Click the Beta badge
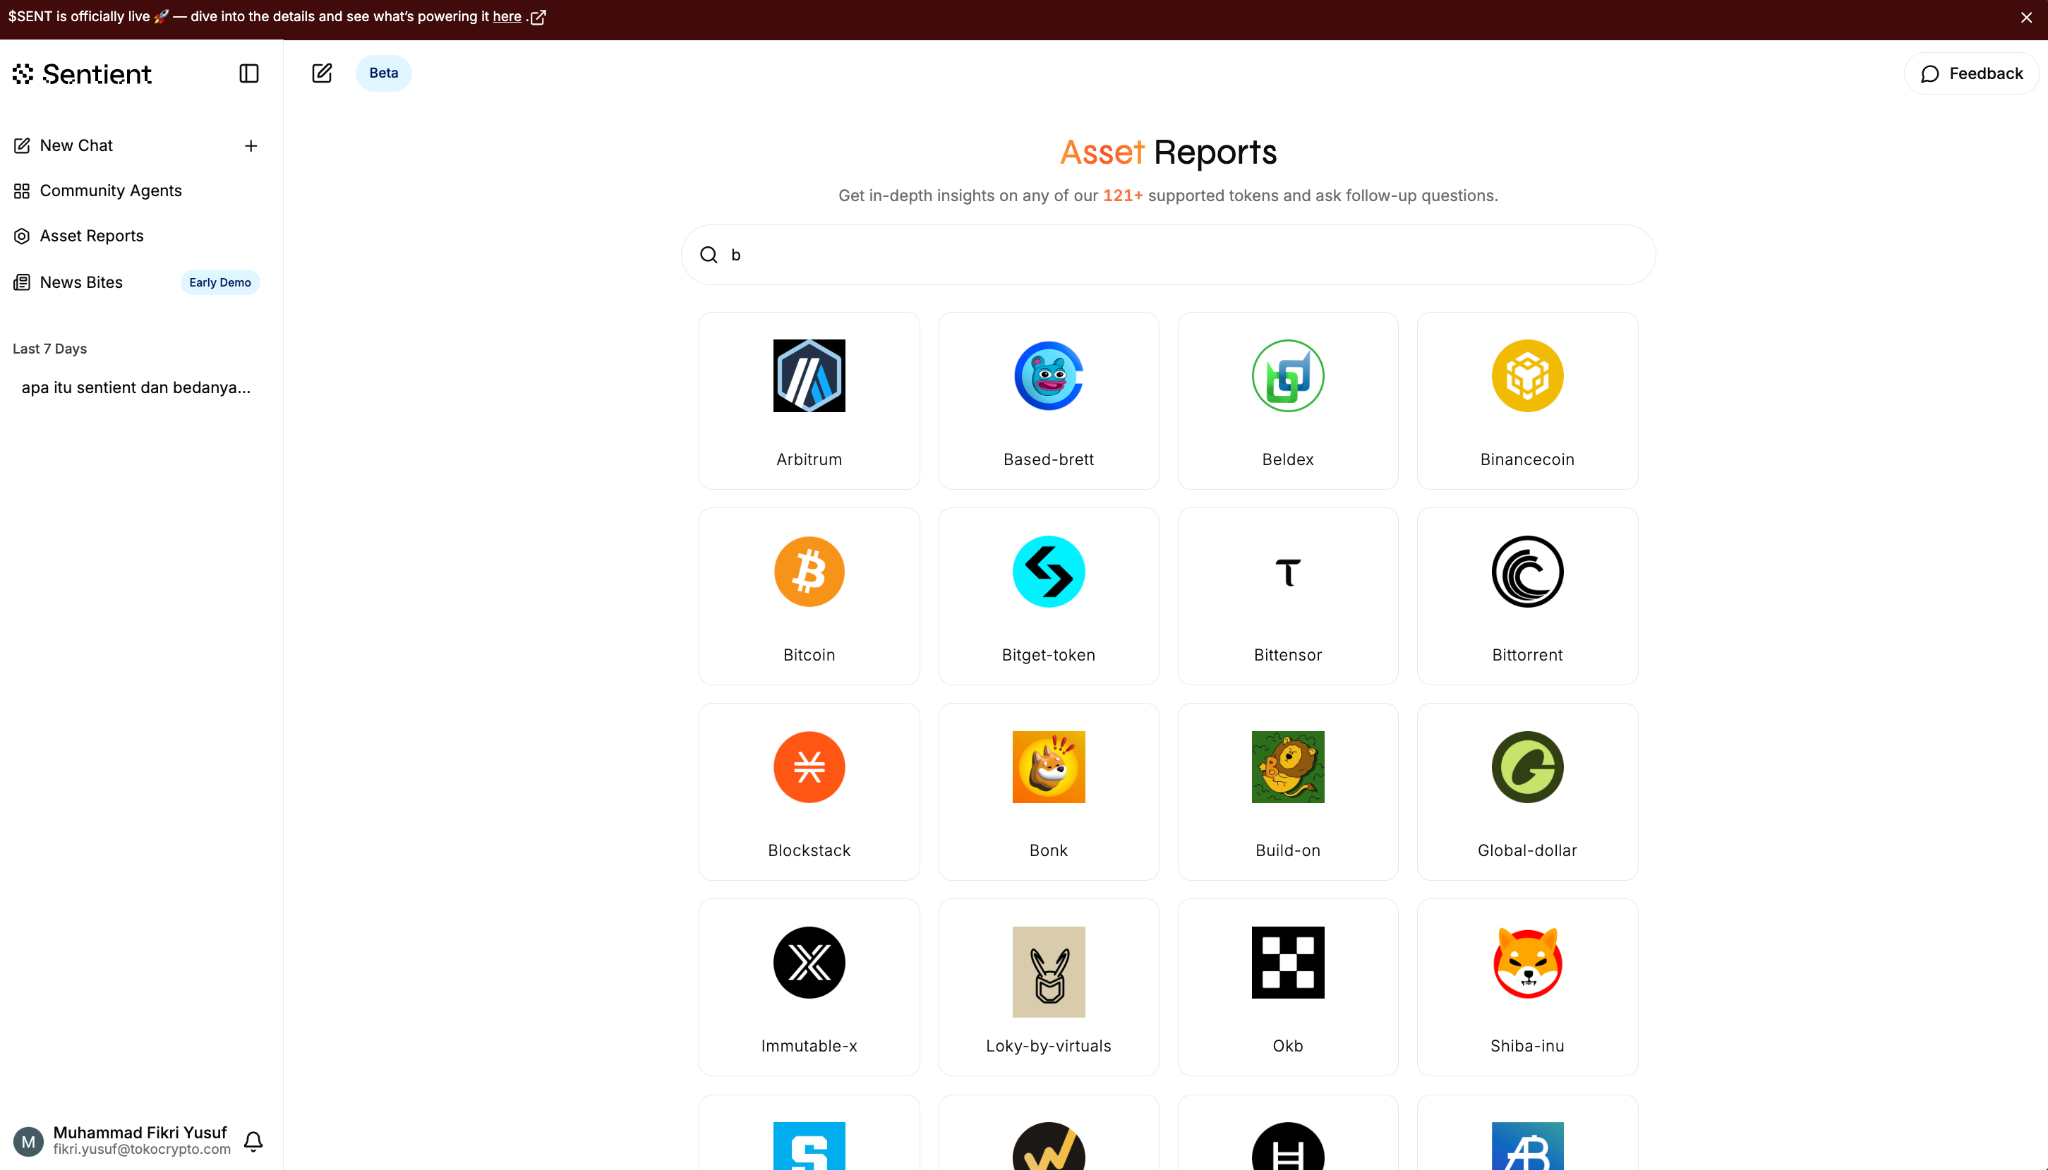Screen dimensions: 2048x1170 [383, 73]
